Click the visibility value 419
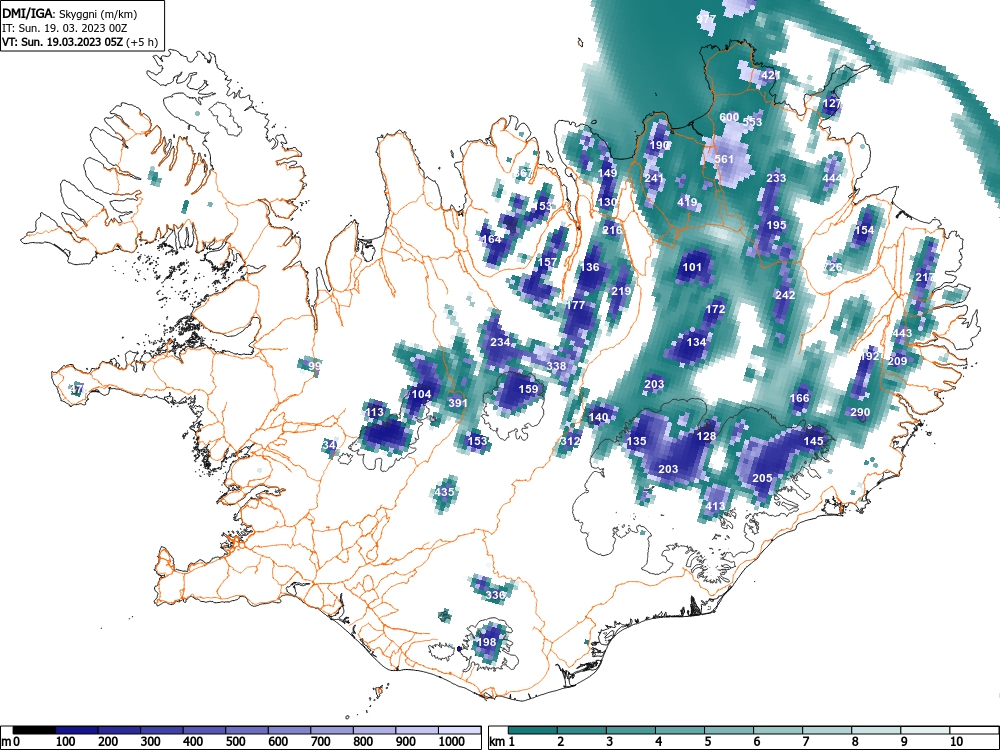1000x750 pixels. coord(687,202)
